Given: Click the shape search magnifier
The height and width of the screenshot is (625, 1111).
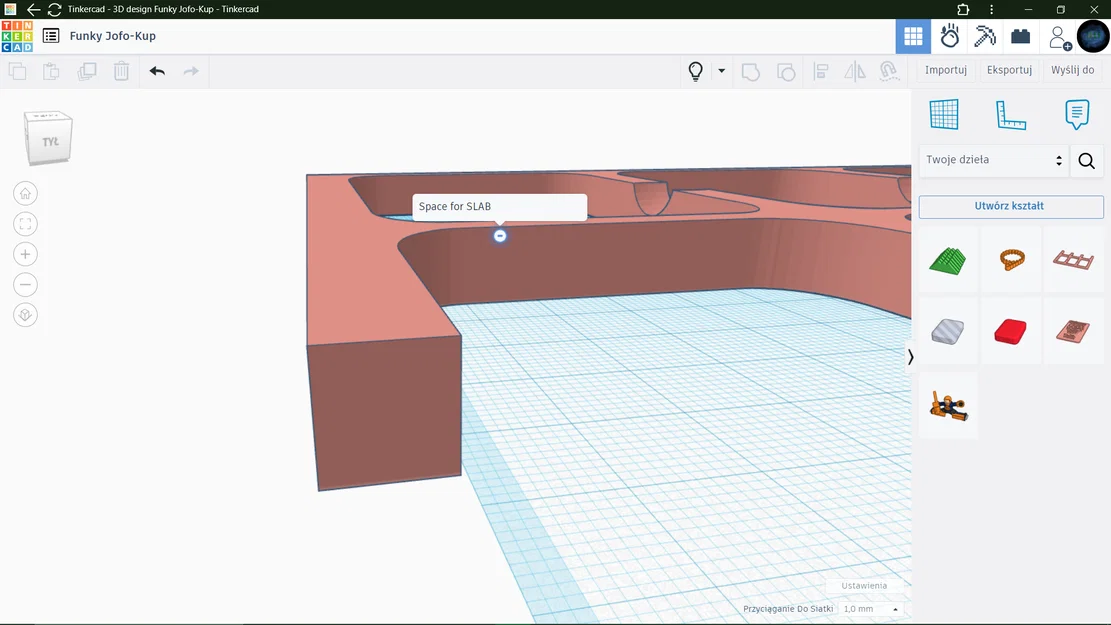Looking at the screenshot, I should pos(1086,161).
